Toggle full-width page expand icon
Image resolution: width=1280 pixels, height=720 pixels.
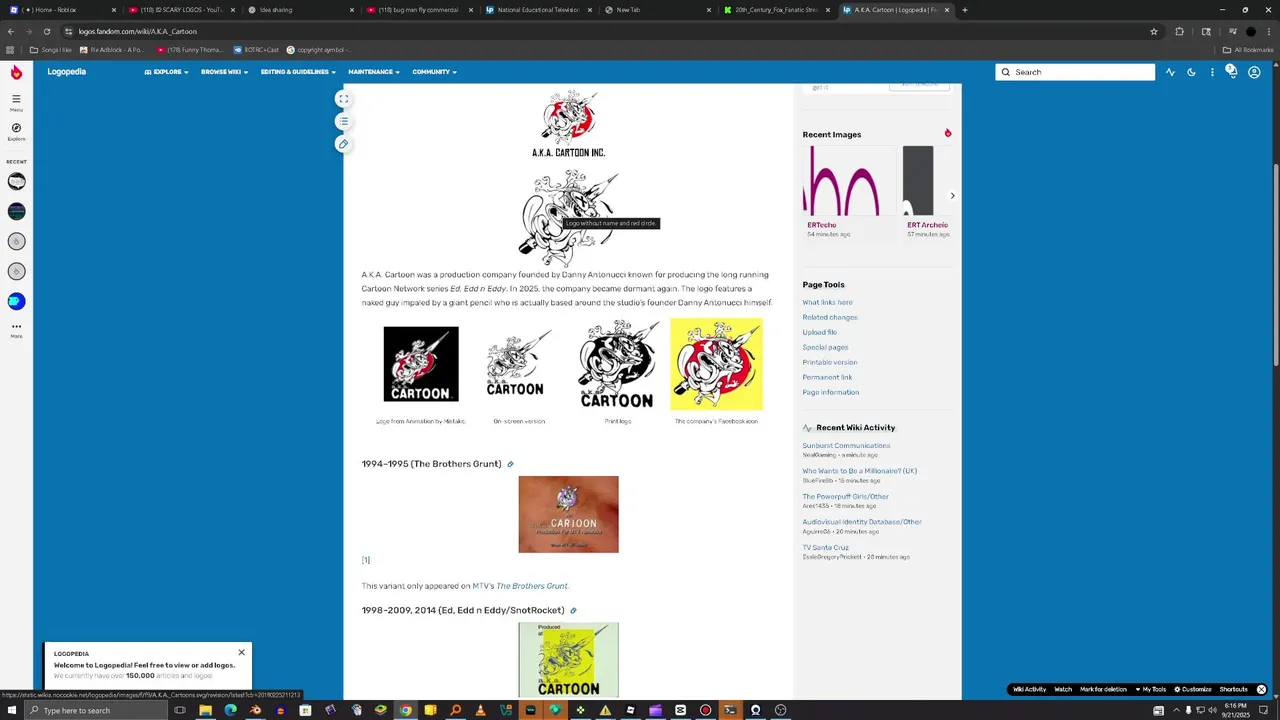coord(343,99)
